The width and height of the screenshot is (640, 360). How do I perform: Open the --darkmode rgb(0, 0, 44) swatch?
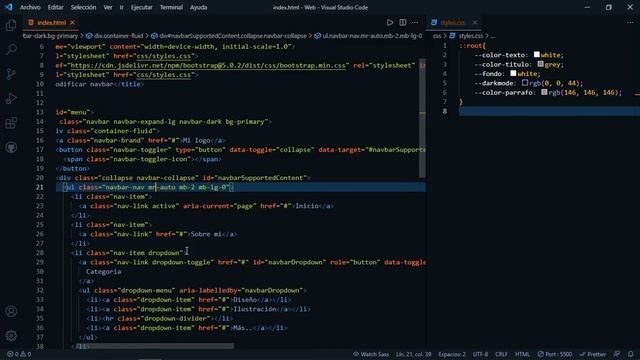point(525,82)
